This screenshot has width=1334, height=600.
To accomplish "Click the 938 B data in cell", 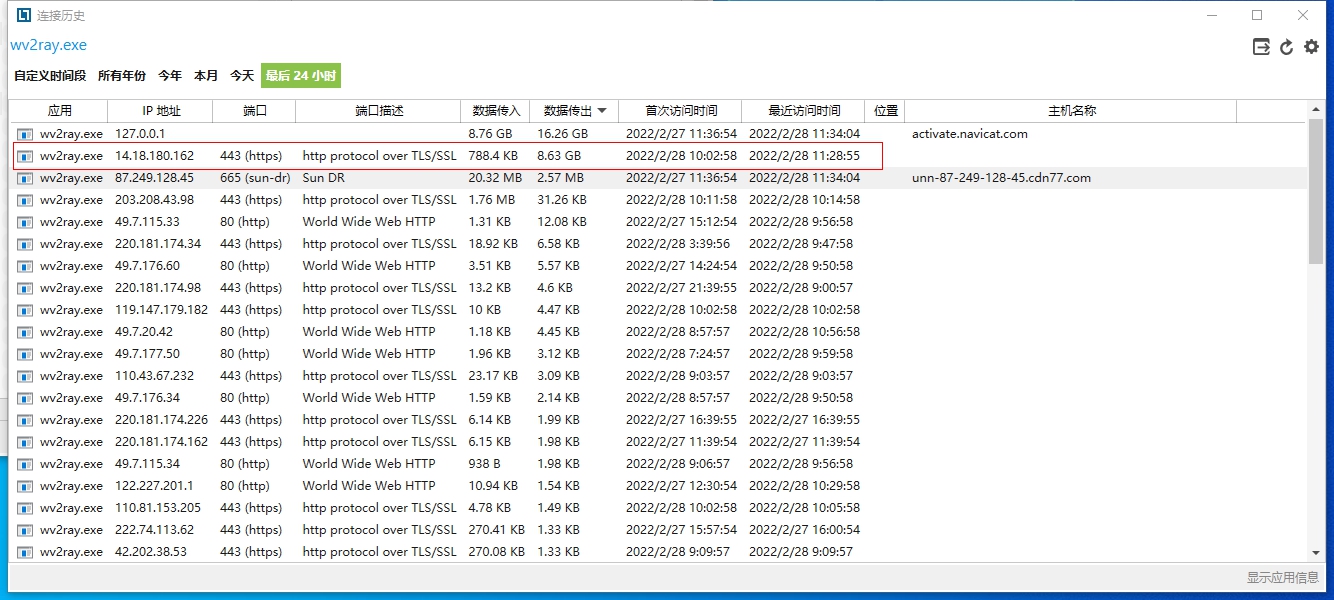I will tap(485, 464).
